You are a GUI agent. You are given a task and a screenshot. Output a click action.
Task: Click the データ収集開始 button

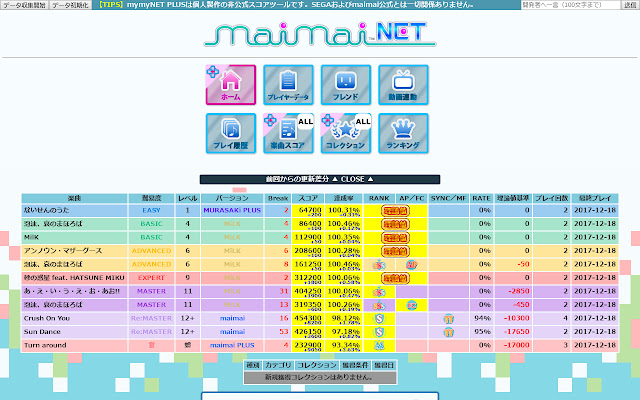pos(24,5)
